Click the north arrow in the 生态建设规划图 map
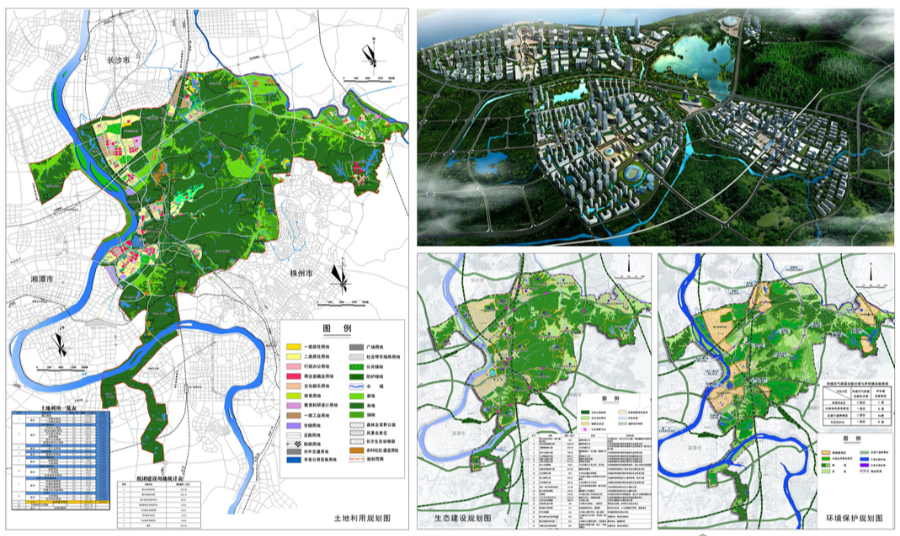The height and width of the screenshot is (536, 900). (627, 265)
